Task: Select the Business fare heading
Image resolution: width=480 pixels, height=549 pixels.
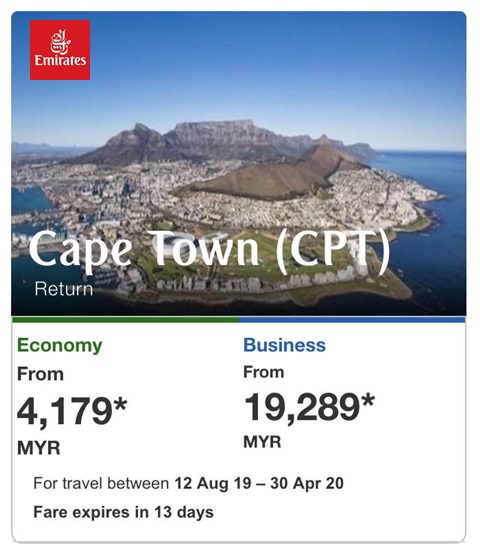Action: tap(284, 345)
